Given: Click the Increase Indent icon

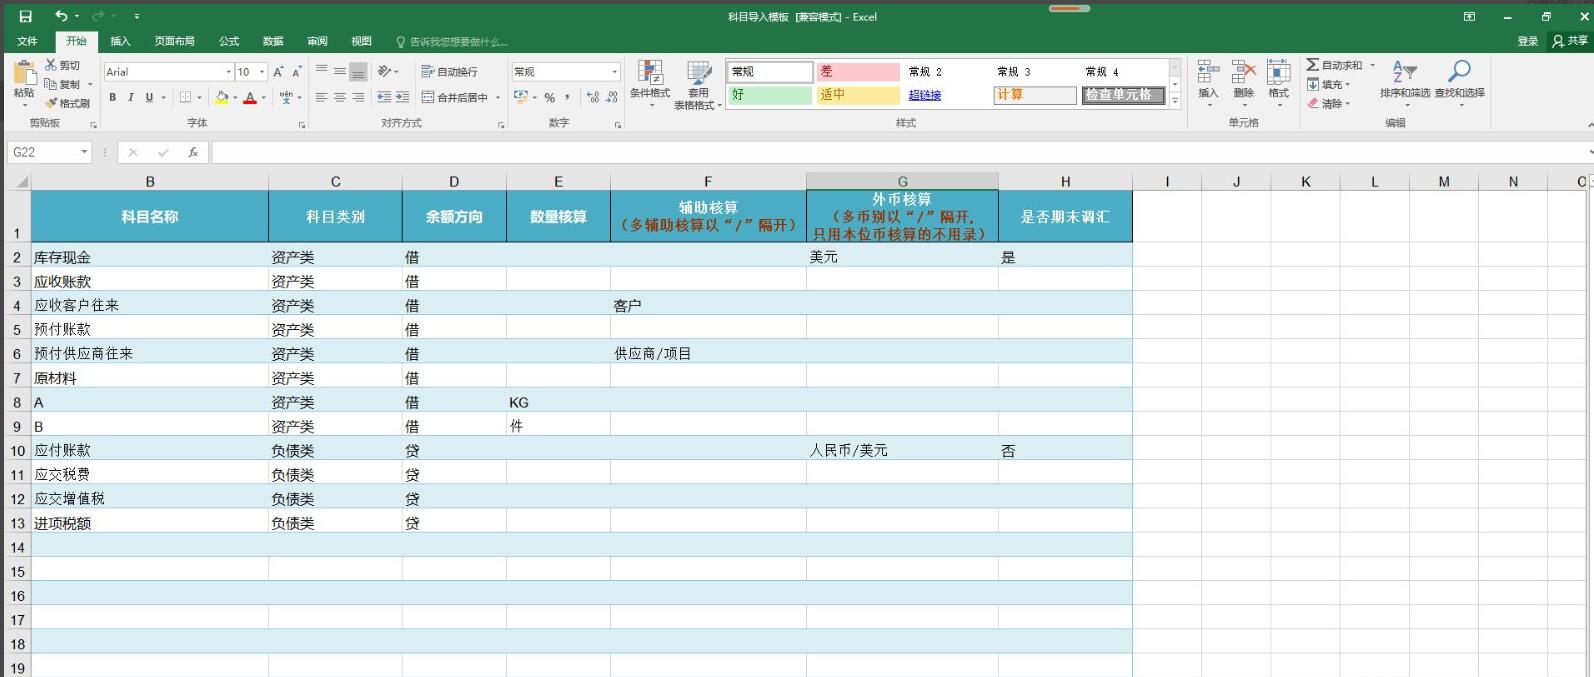Looking at the screenshot, I should (x=402, y=97).
